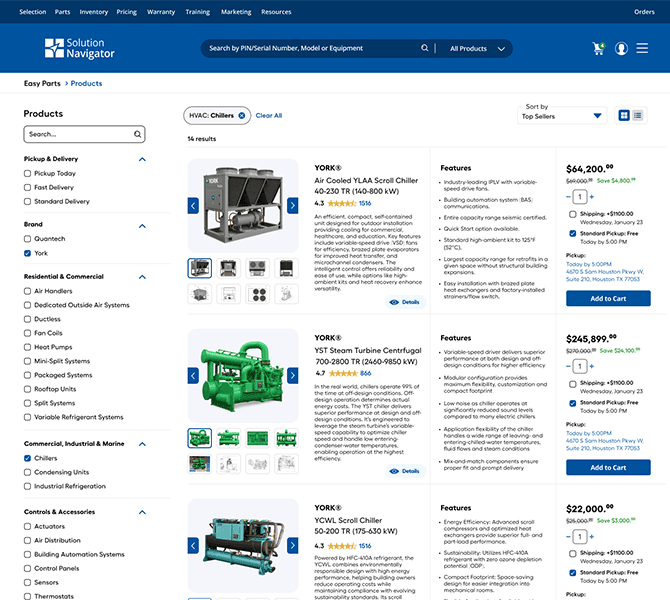The width and height of the screenshot is (670, 600).
Task: Check the Quantech brand filter
Action: pyautogui.click(x=27, y=239)
